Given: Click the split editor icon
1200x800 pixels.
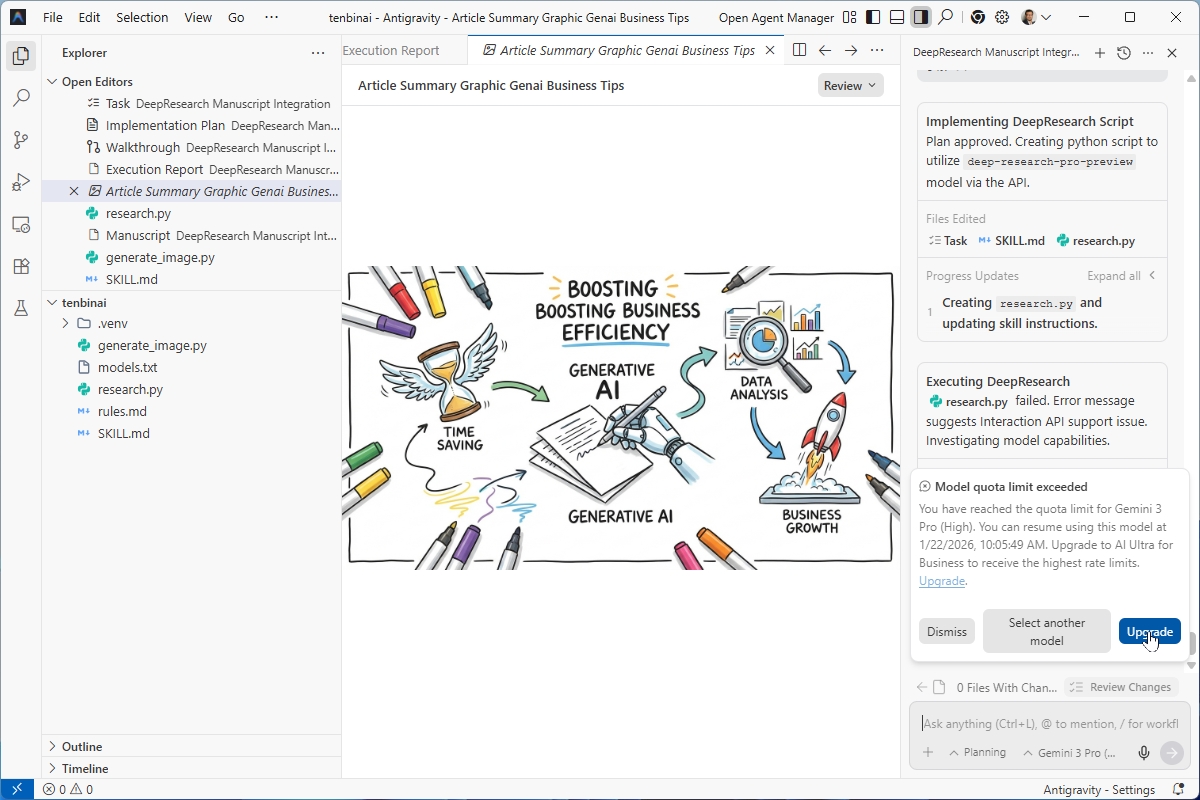Looking at the screenshot, I should pyautogui.click(x=799, y=51).
